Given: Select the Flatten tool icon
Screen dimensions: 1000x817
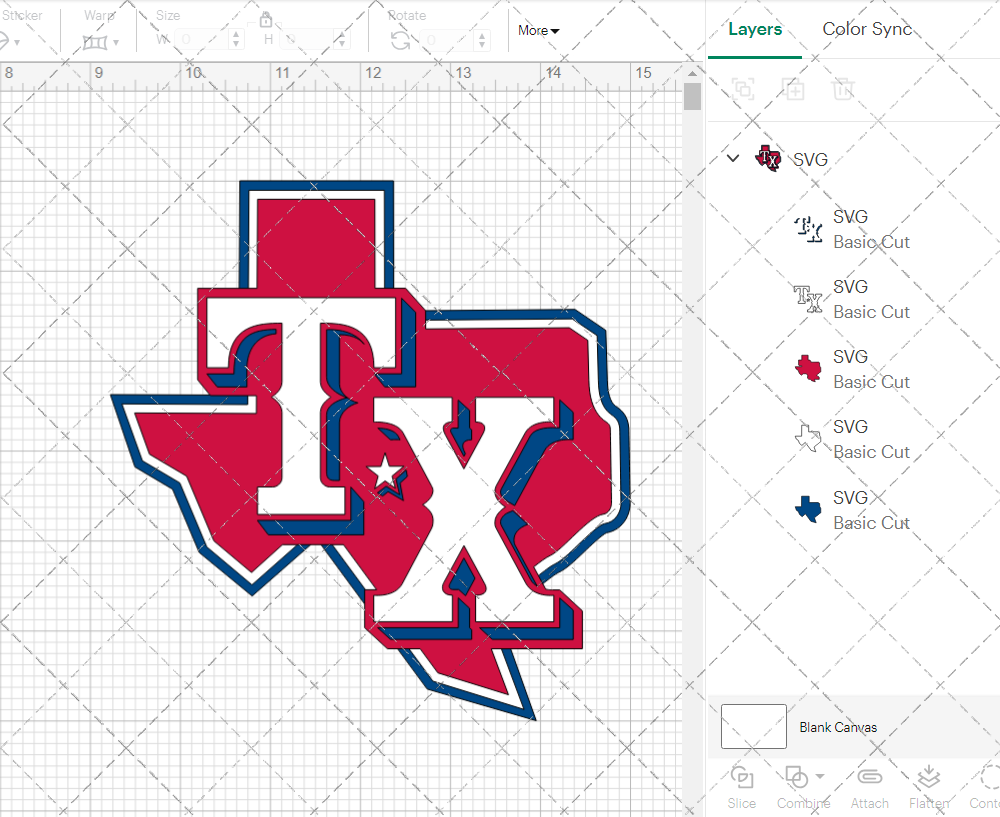Looking at the screenshot, I should tap(928, 776).
